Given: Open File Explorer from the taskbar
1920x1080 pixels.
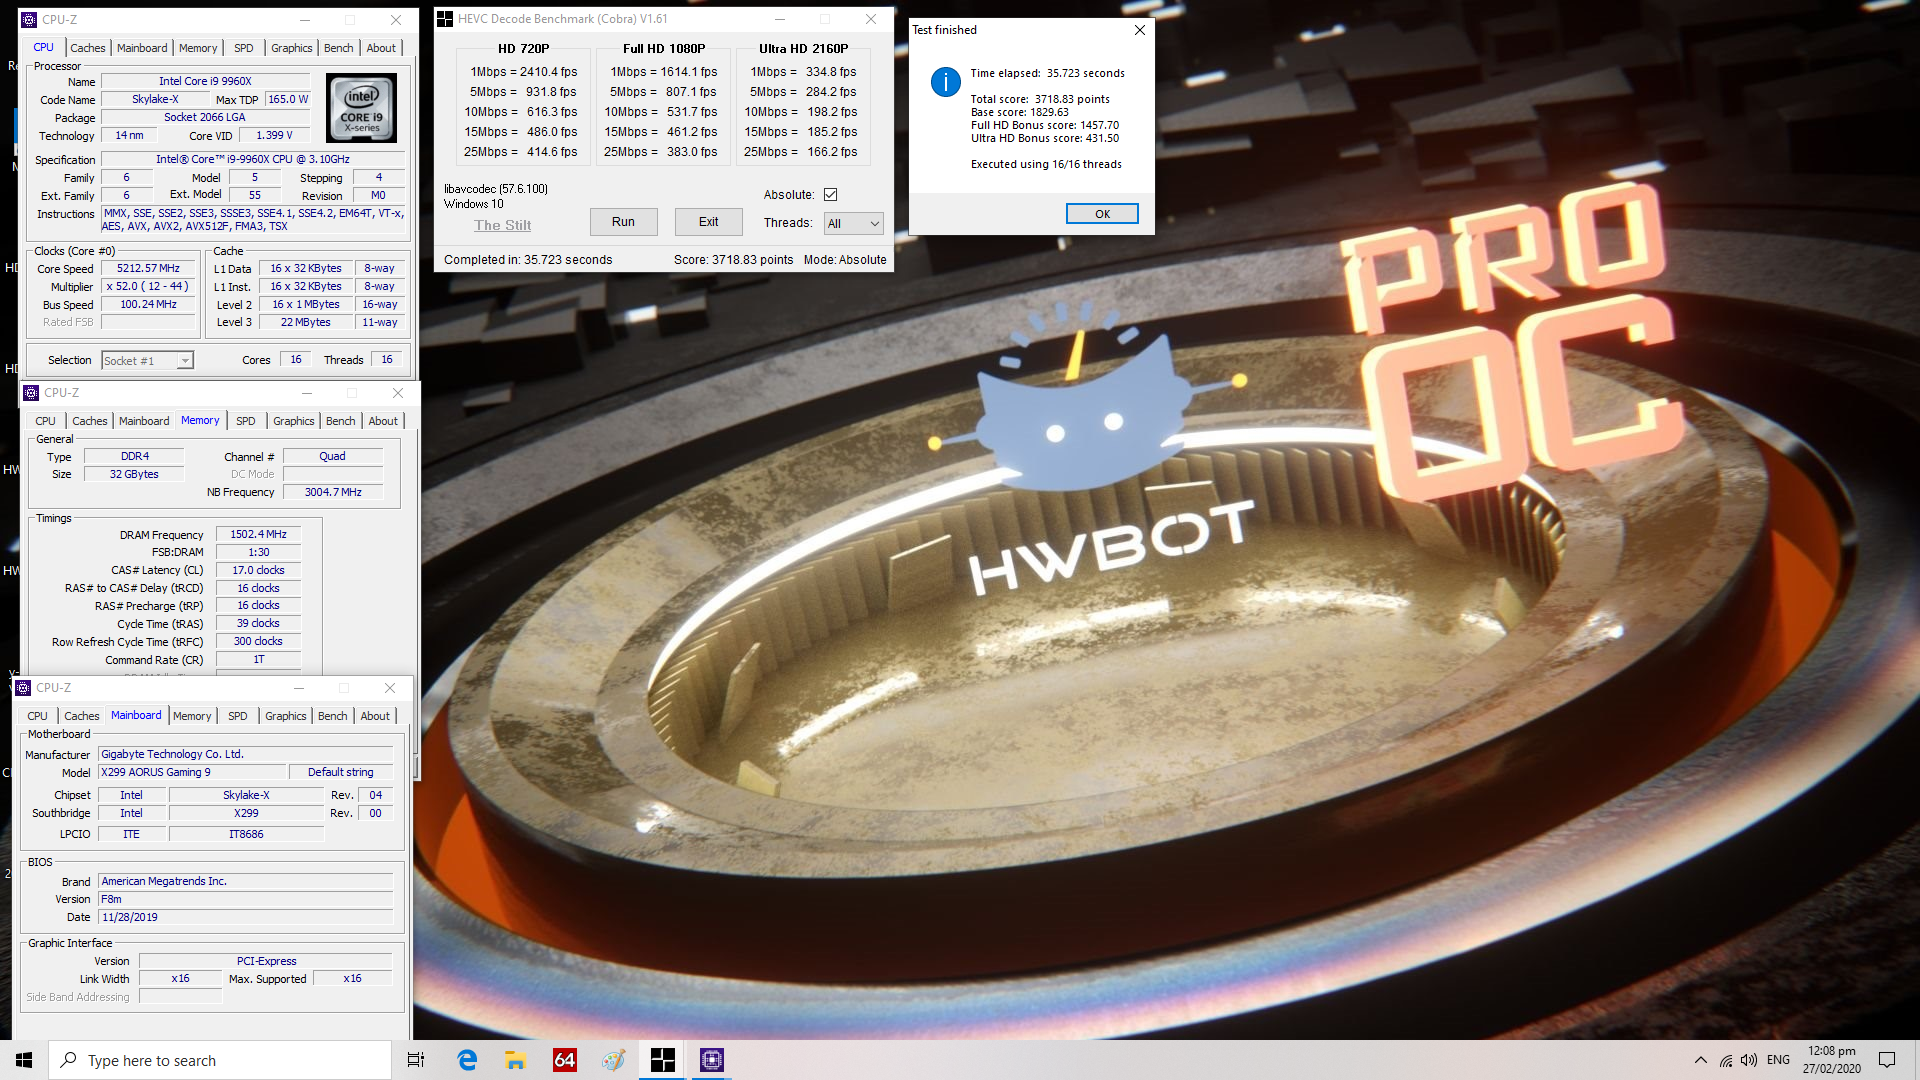Looking at the screenshot, I should pyautogui.click(x=516, y=1060).
